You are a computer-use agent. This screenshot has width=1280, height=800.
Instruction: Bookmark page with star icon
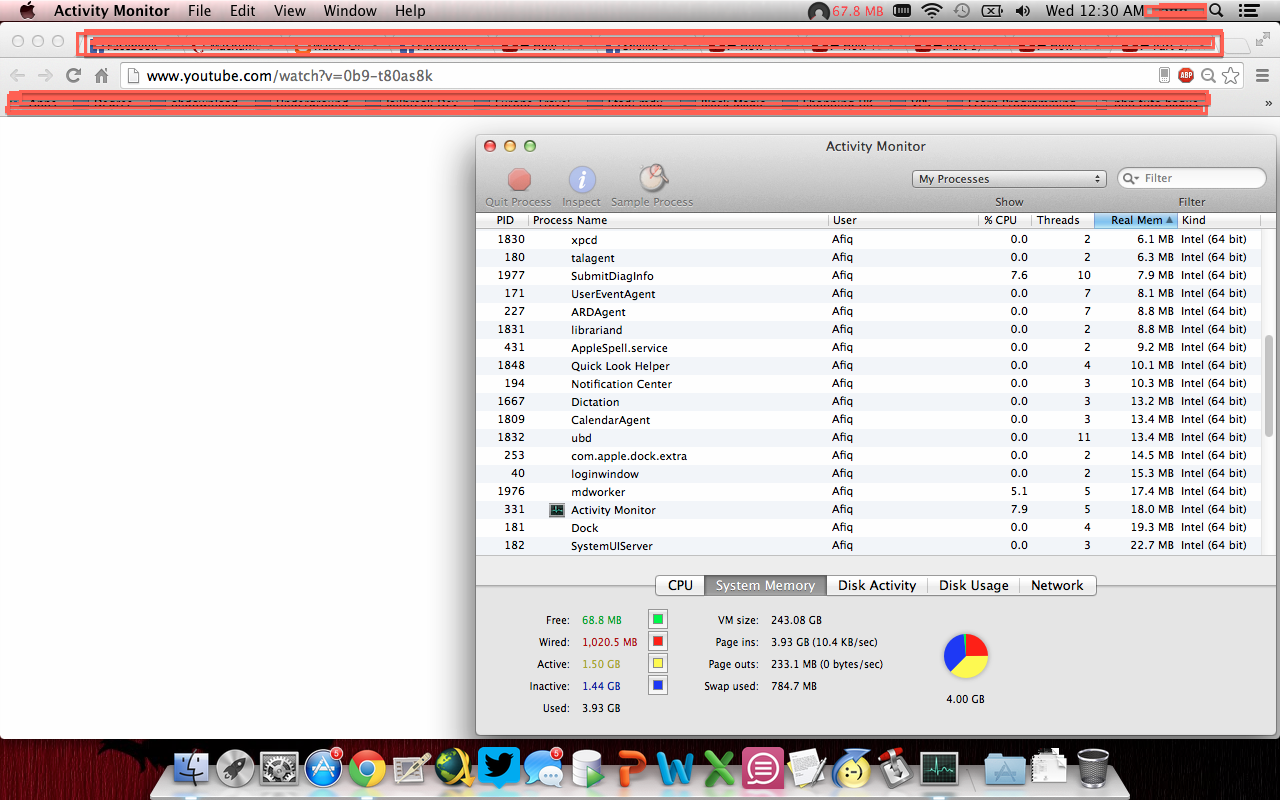(x=1231, y=75)
